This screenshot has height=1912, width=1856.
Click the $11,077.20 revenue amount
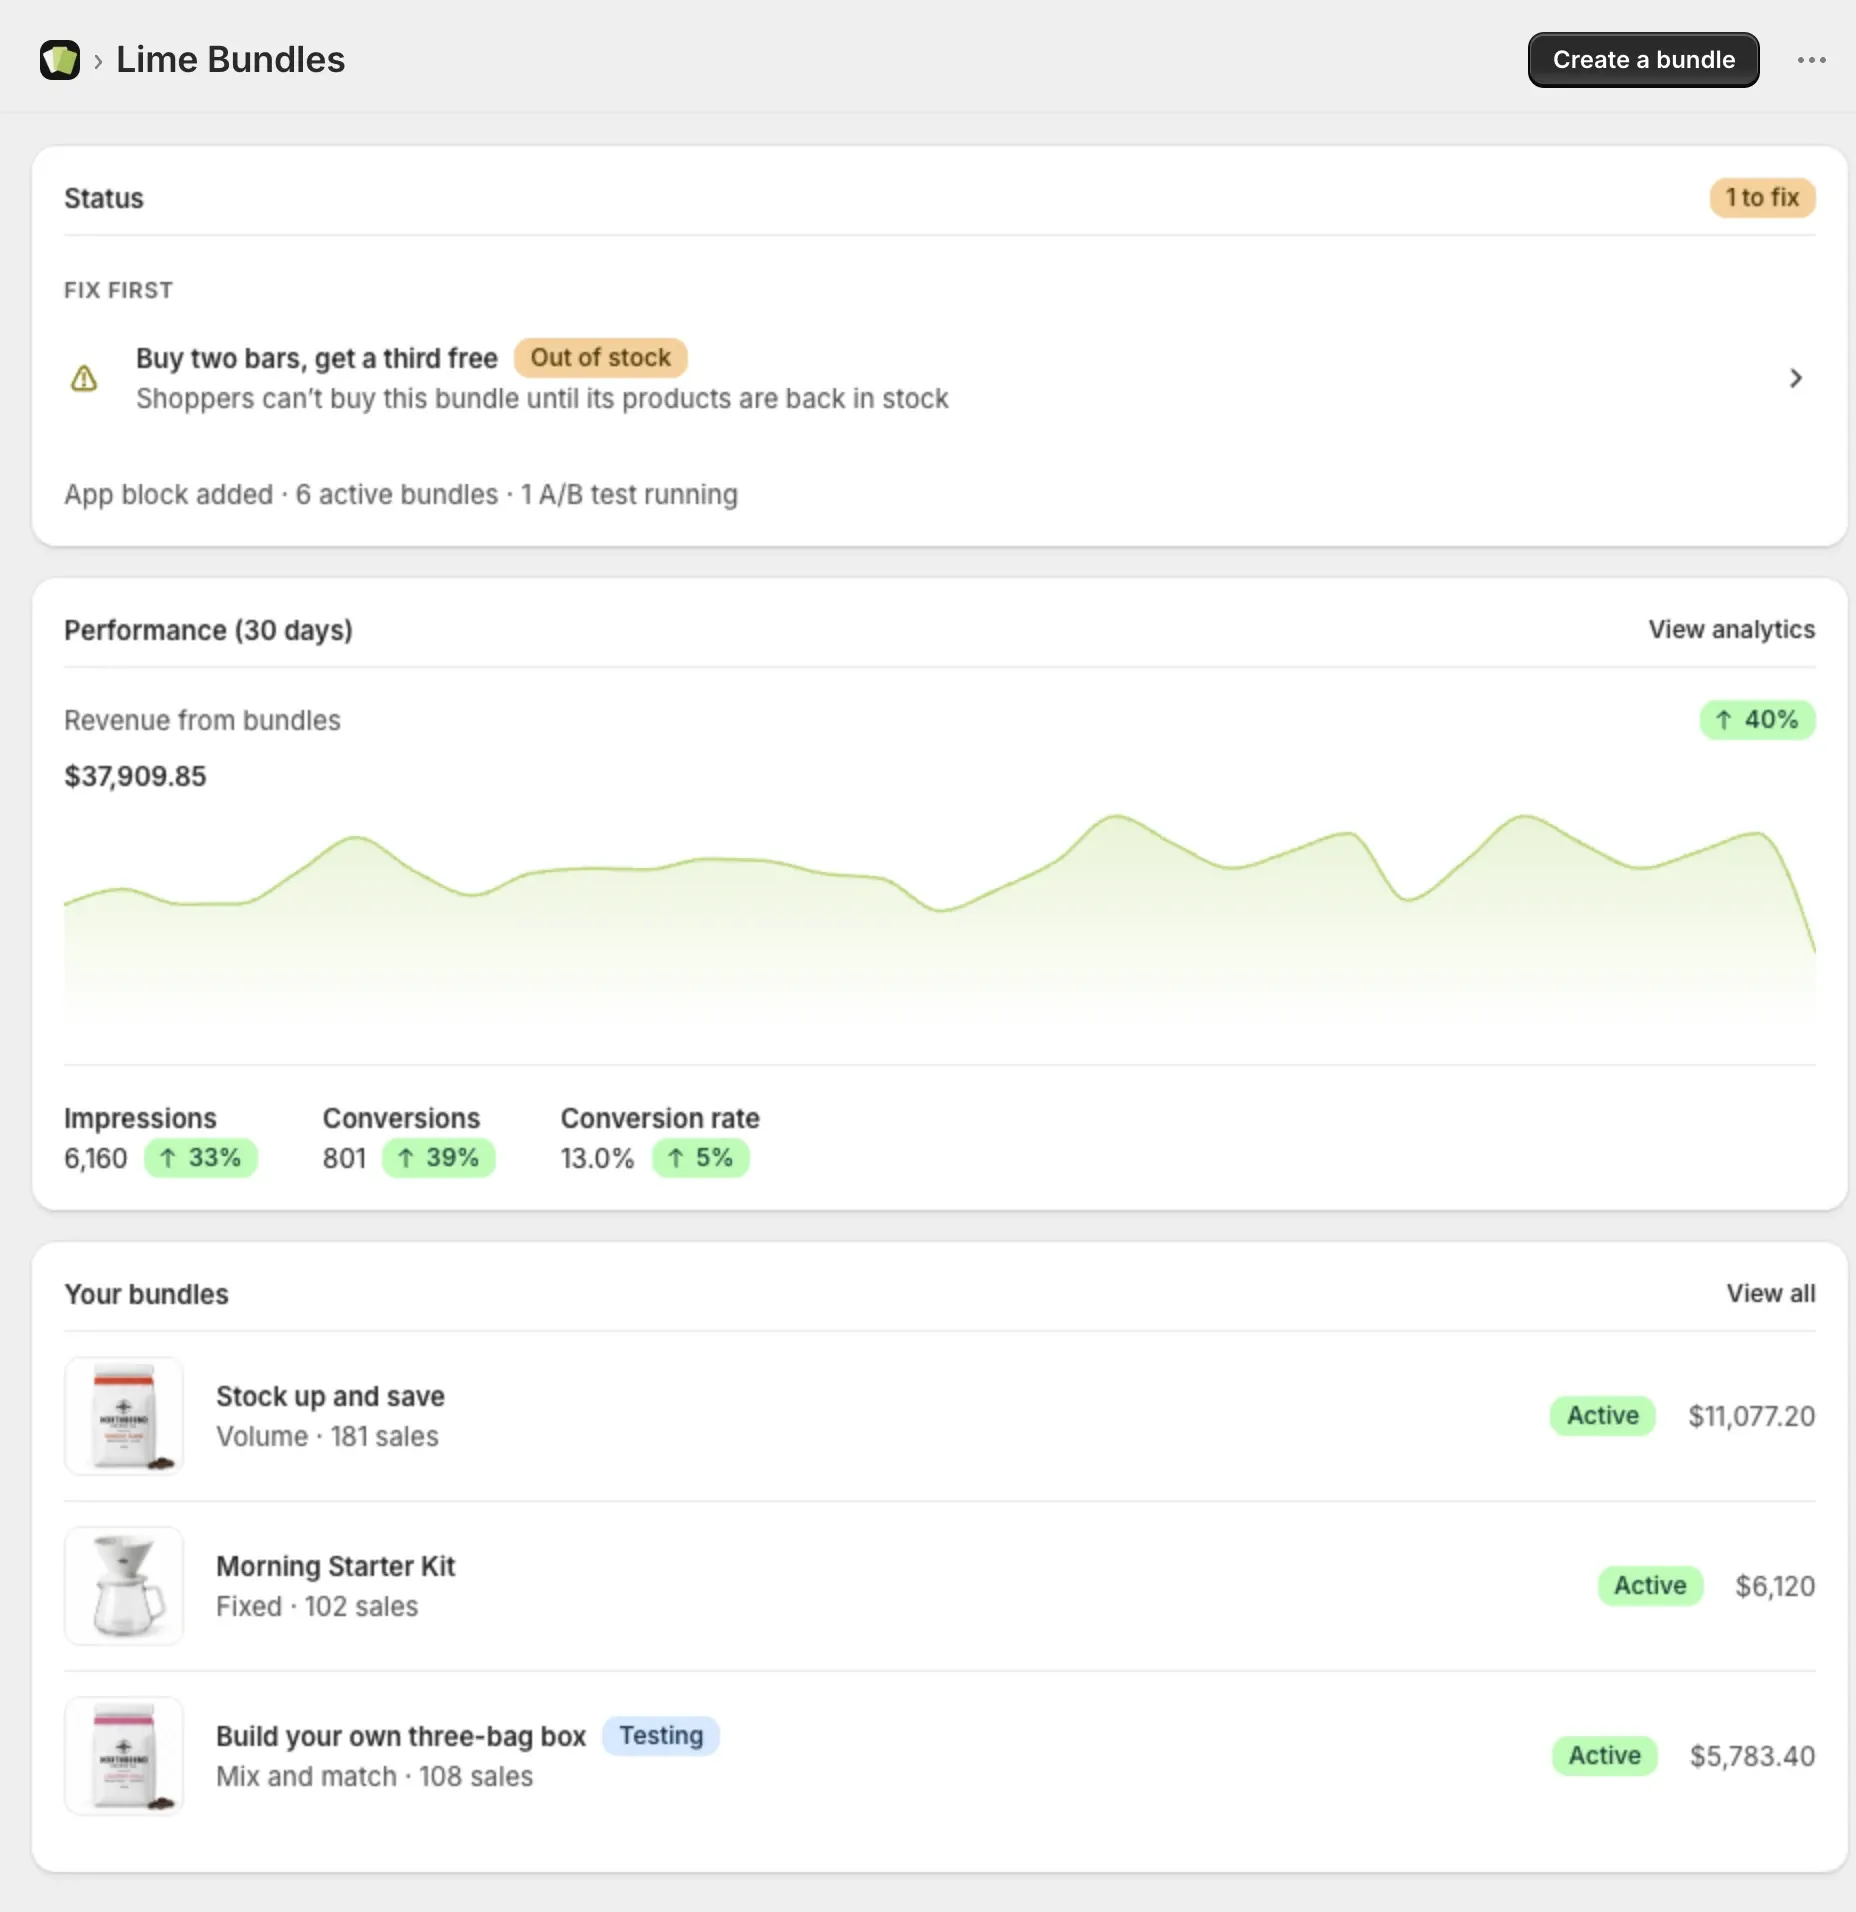(1751, 1416)
